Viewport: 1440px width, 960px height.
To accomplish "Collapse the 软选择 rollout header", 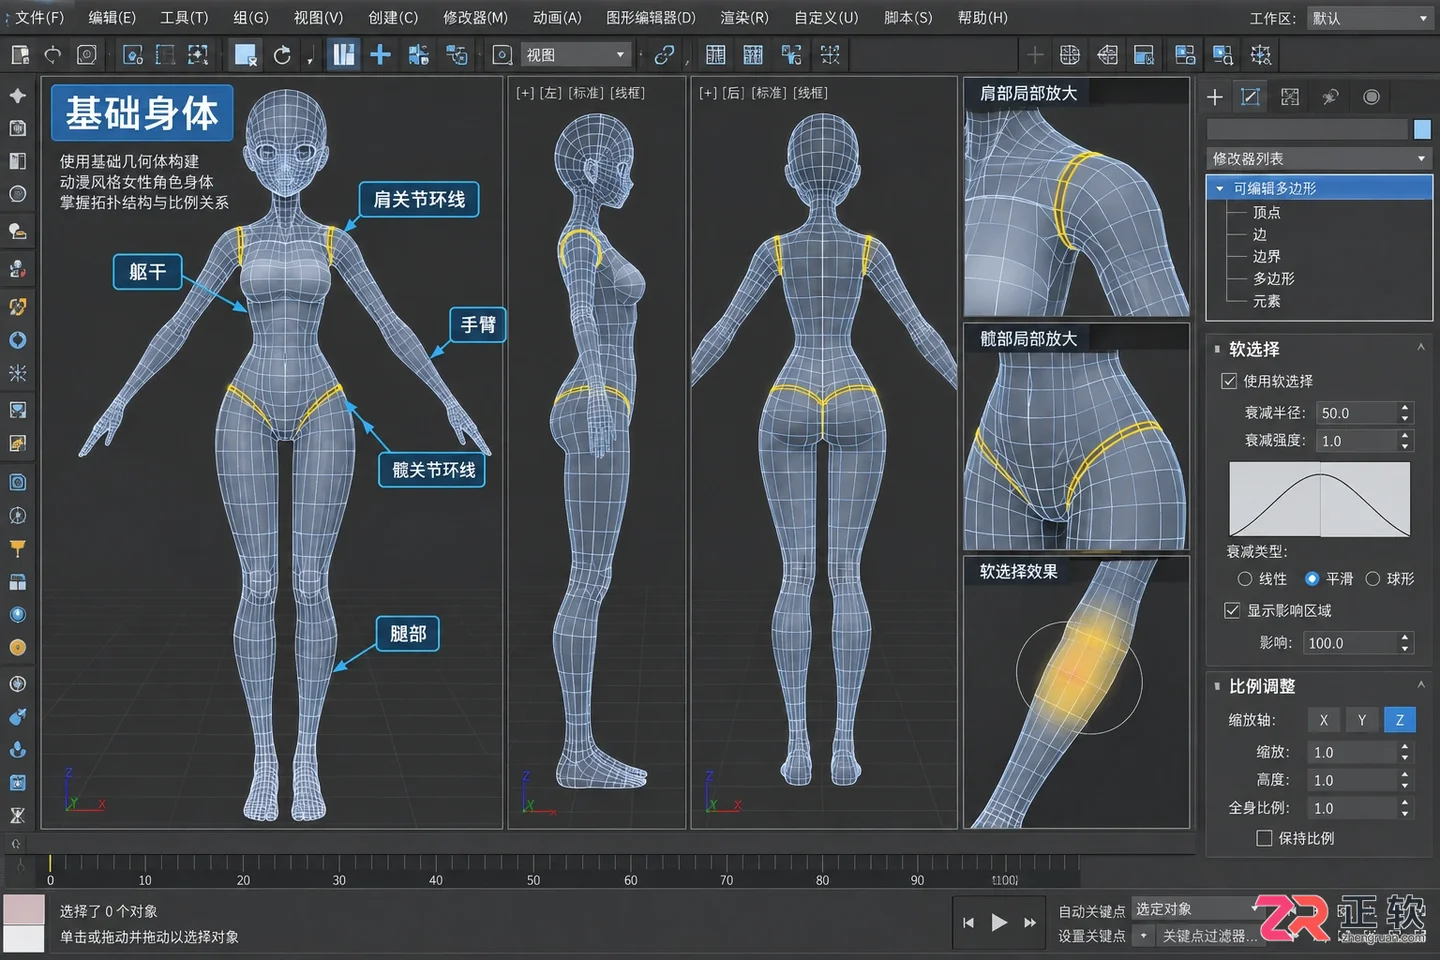I will click(1319, 349).
